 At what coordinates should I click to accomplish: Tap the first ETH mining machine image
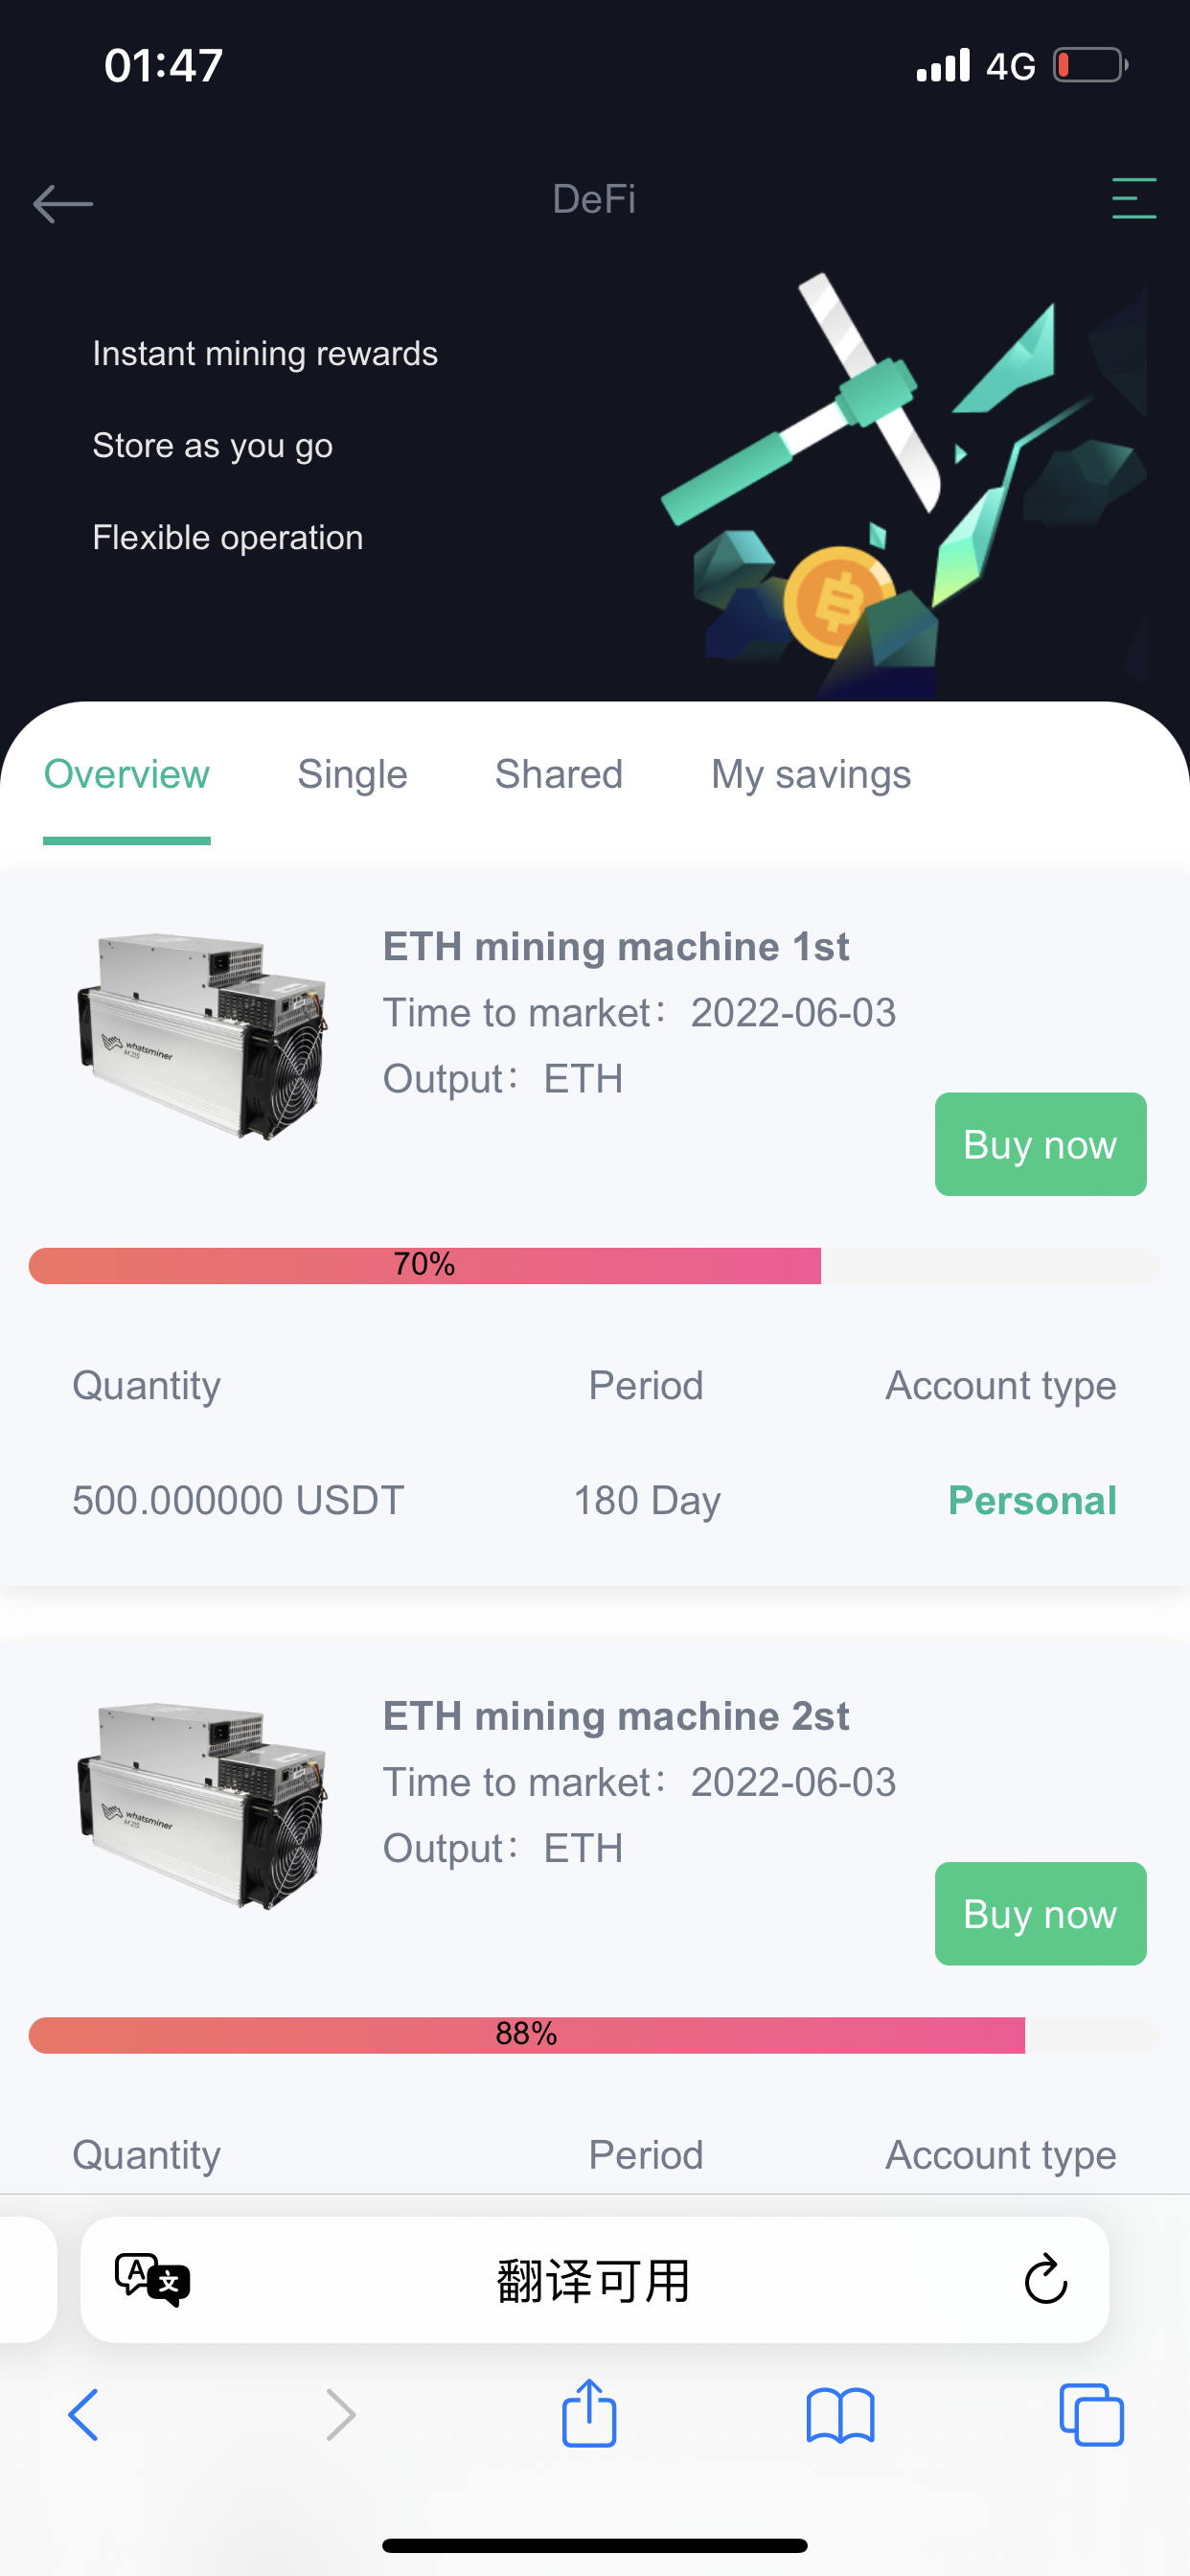tap(203, 1036)
